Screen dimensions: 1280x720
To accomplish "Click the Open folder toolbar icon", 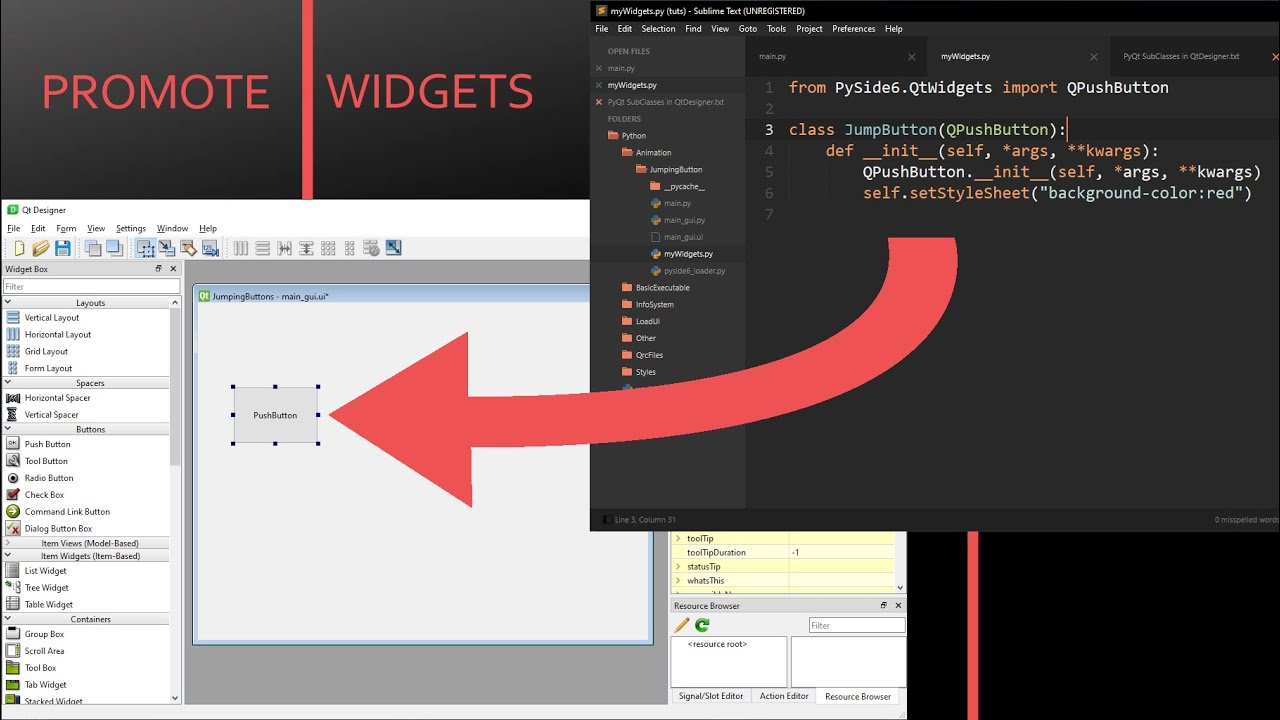I will pos(41,248).
